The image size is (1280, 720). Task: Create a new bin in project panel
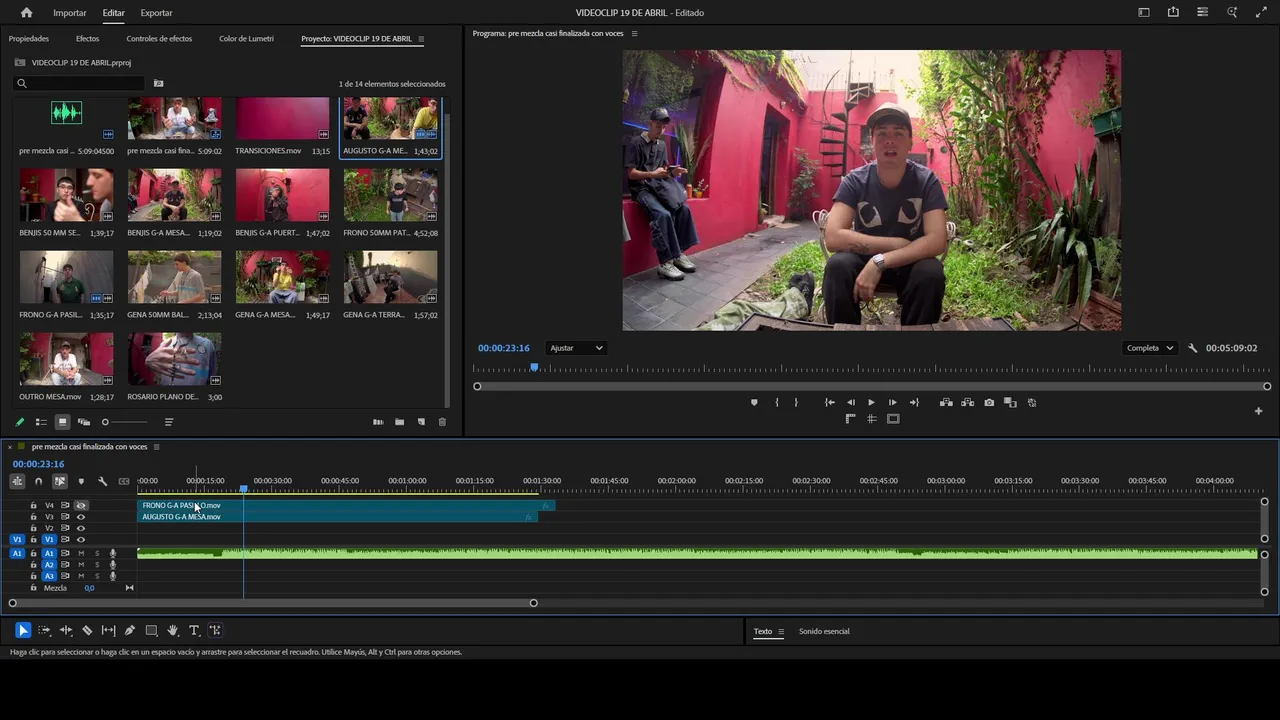coord(399,422)
